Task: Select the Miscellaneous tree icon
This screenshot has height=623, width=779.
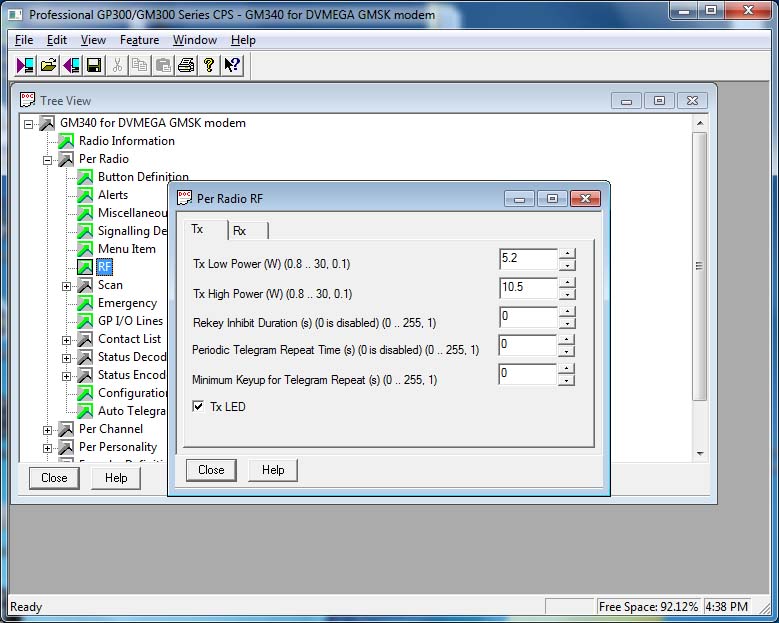Action: click(85, 213)
